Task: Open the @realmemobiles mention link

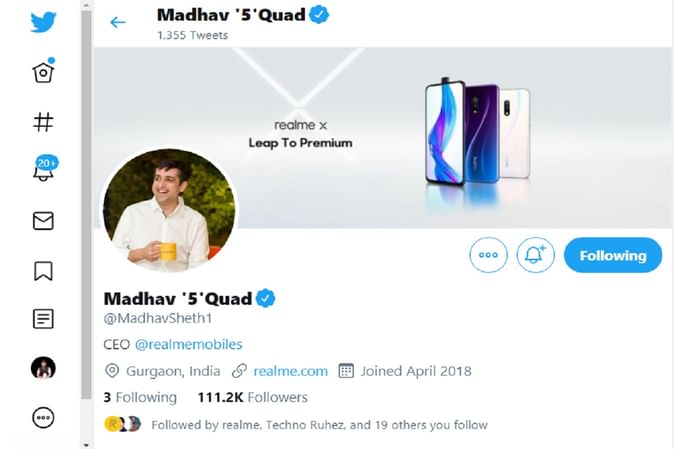Action: coord(188,344)
